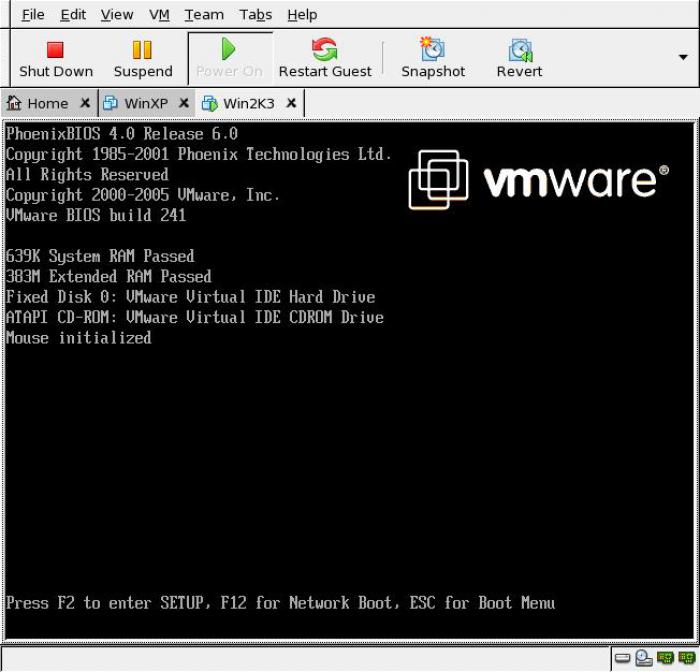Image resolution: width=700 pixels, height=672 pixels.
Task: Click the 'Fixed Disk 0' hard drive line
Action: click(191, 297)
